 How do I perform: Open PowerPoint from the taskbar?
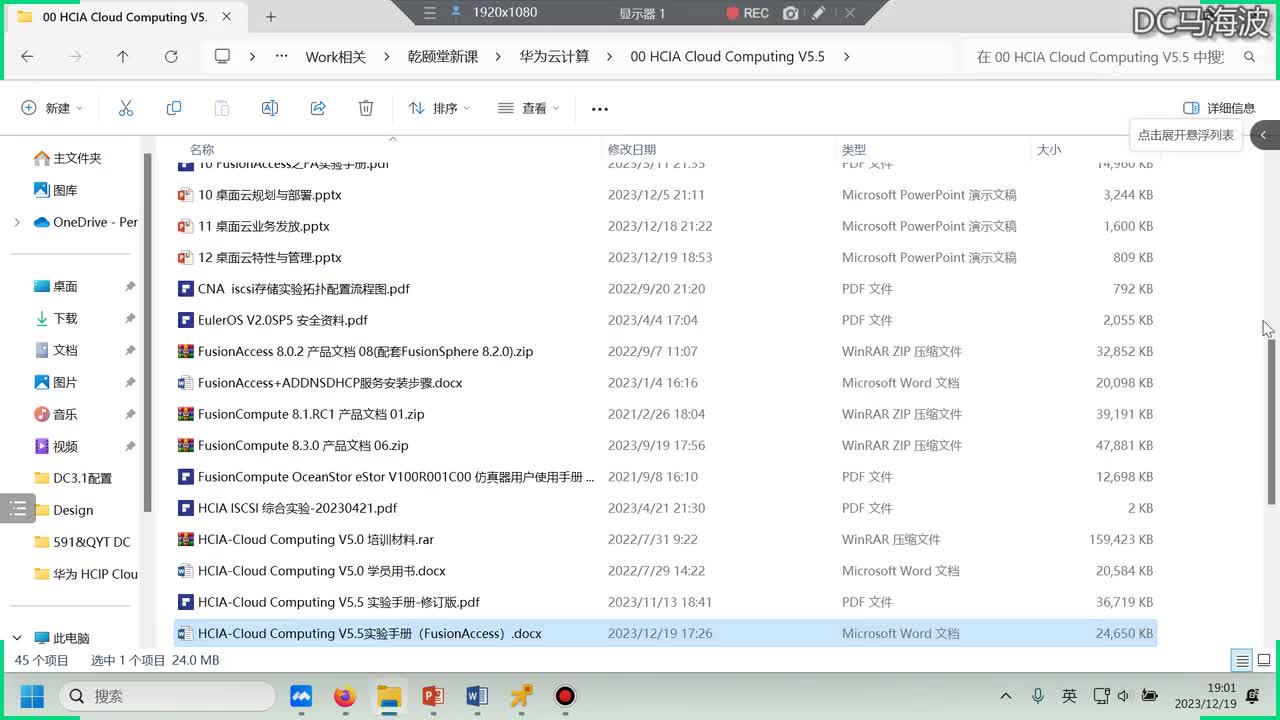(x=433, y=696)
